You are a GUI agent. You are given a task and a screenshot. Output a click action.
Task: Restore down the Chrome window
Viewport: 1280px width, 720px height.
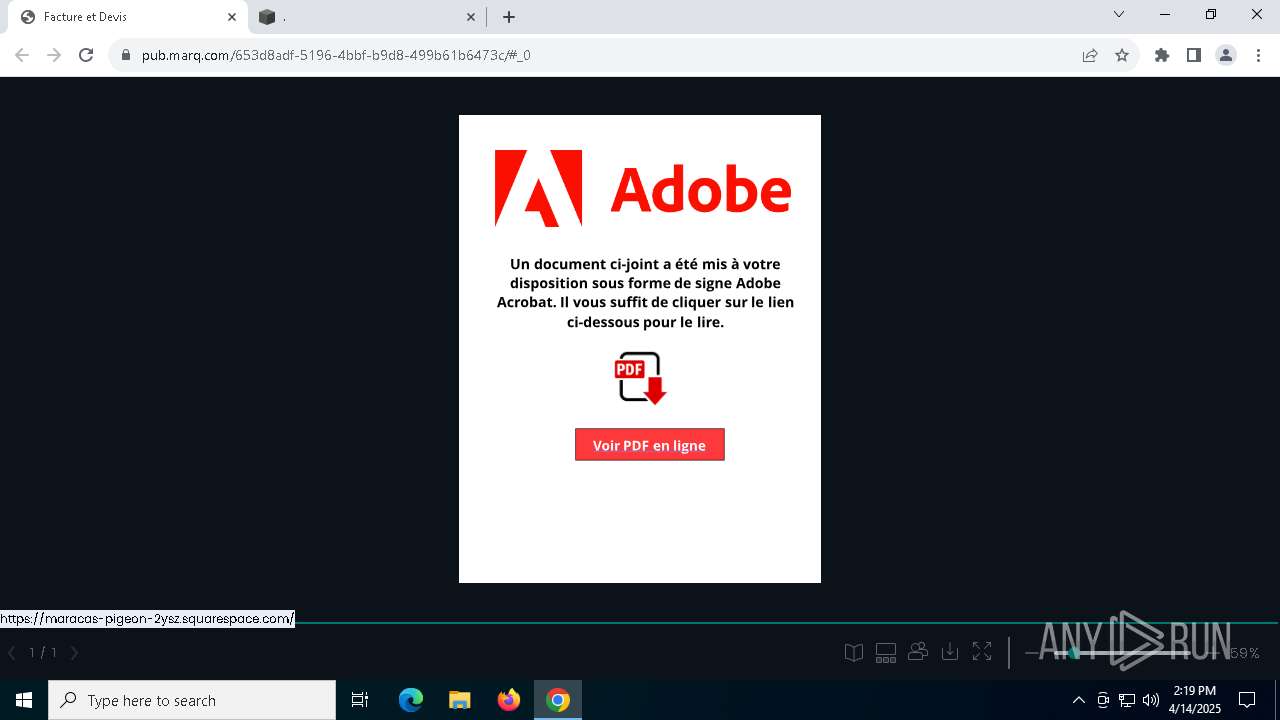1211,15
